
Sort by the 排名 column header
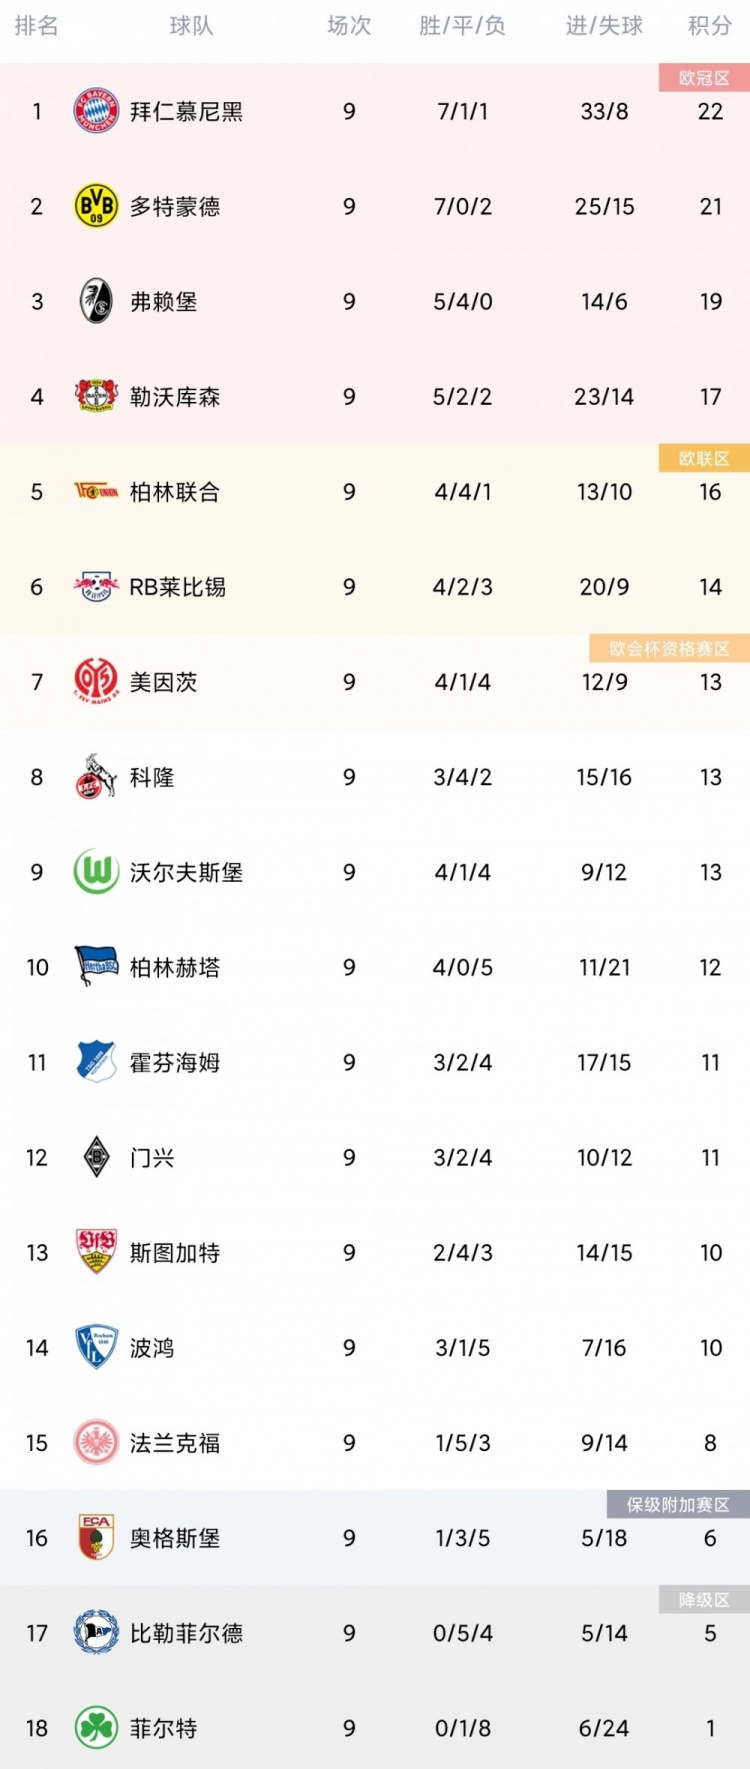click(36, 26)
